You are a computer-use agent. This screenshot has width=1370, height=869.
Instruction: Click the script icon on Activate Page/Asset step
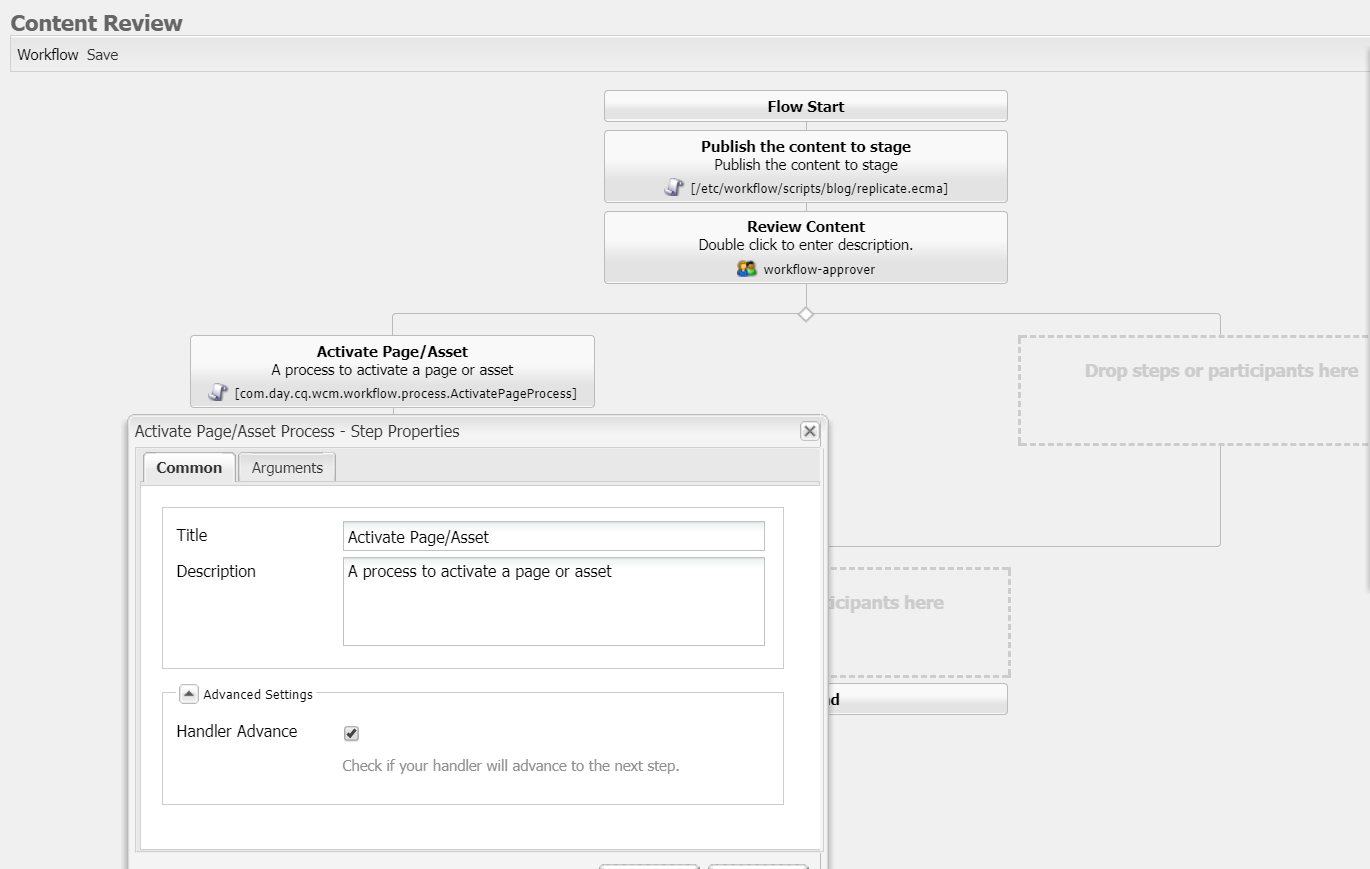pos(217,392)
